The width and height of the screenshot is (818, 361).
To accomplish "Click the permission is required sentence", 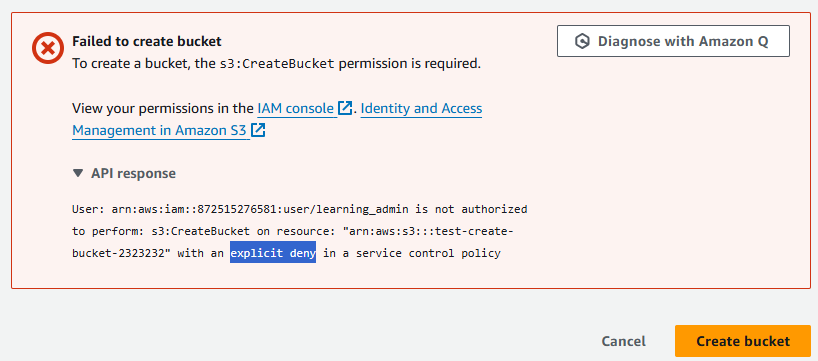I will pyautogui.click(x=410, y=64).
